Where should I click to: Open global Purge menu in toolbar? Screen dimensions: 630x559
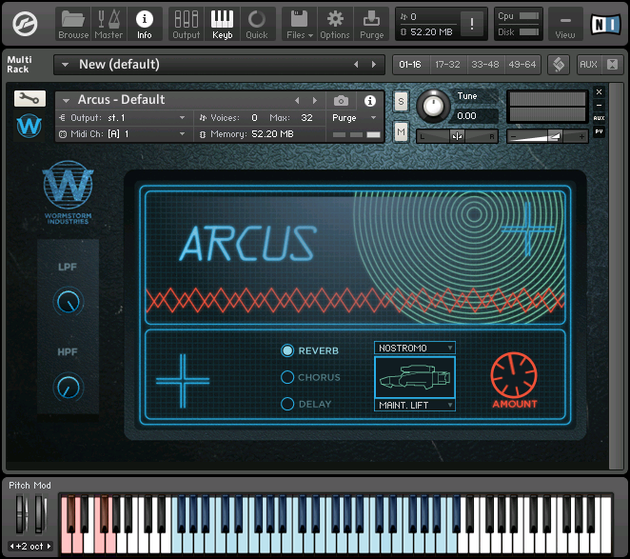tap(372, 24)
